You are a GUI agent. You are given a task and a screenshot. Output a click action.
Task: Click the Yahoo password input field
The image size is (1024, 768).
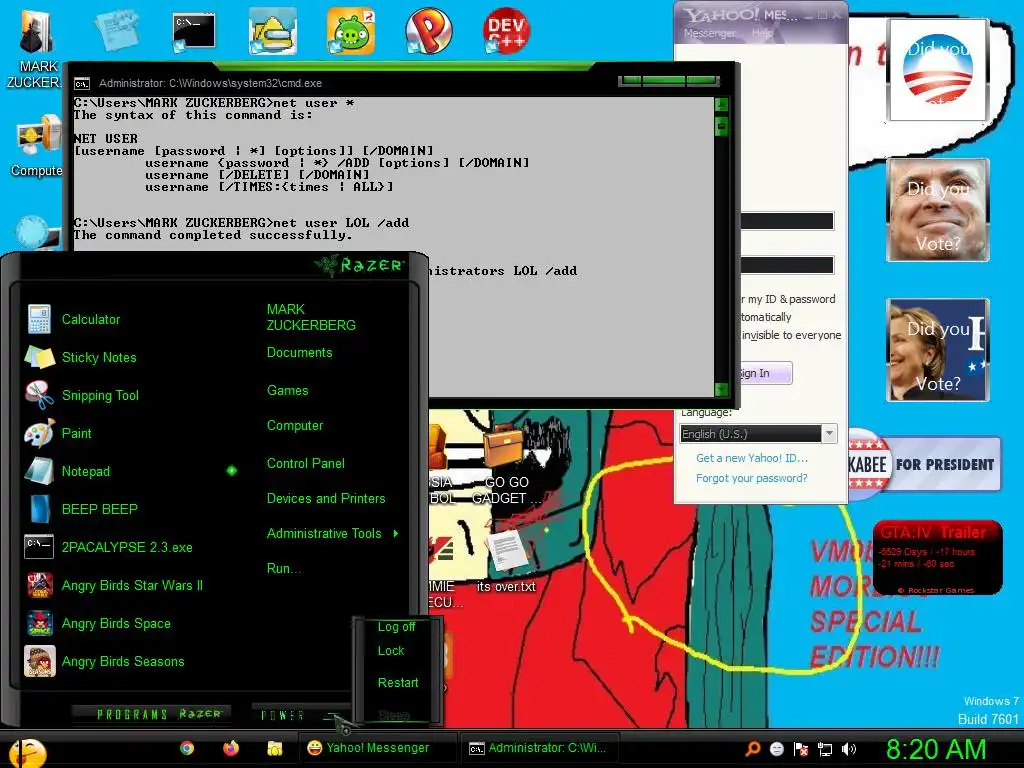787,265
